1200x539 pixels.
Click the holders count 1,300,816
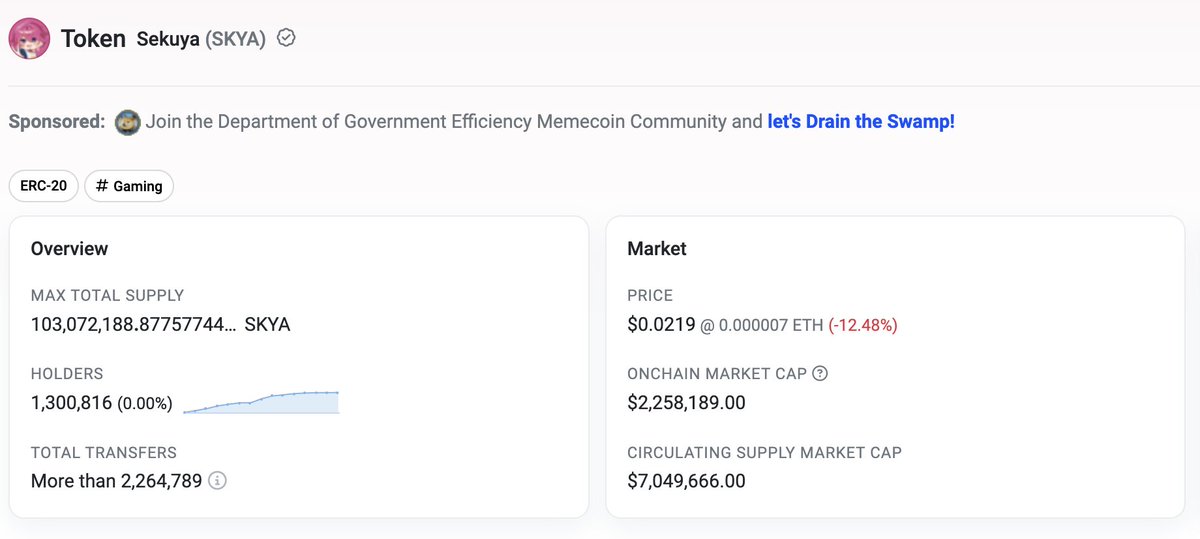pyautogui.click(x=71, y=403)
